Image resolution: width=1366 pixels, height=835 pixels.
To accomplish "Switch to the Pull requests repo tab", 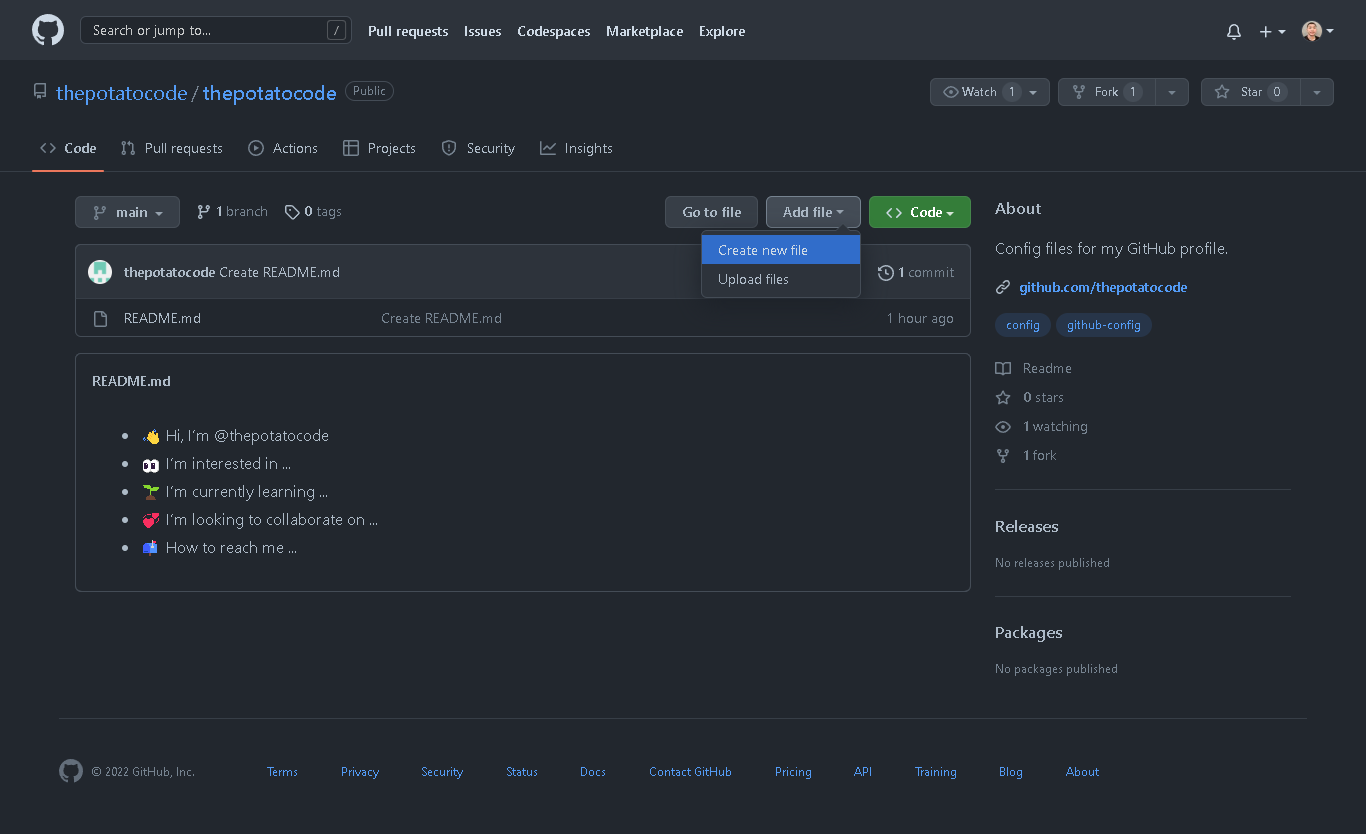I will [172, 148].
